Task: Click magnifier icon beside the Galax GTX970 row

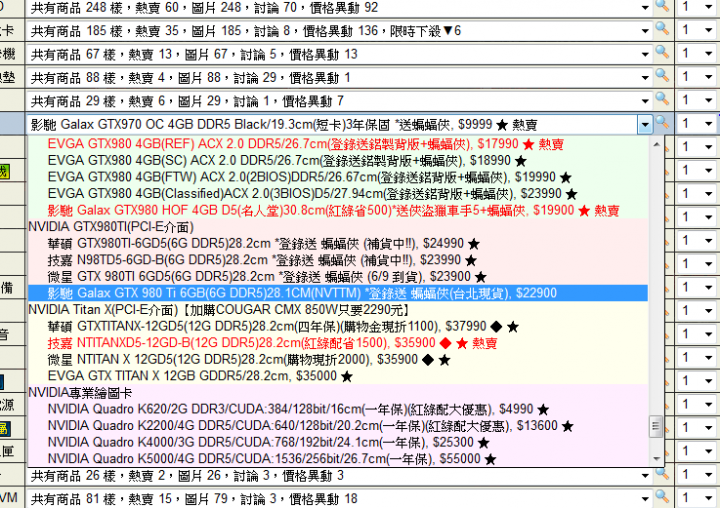Action: tap(662, 123)
